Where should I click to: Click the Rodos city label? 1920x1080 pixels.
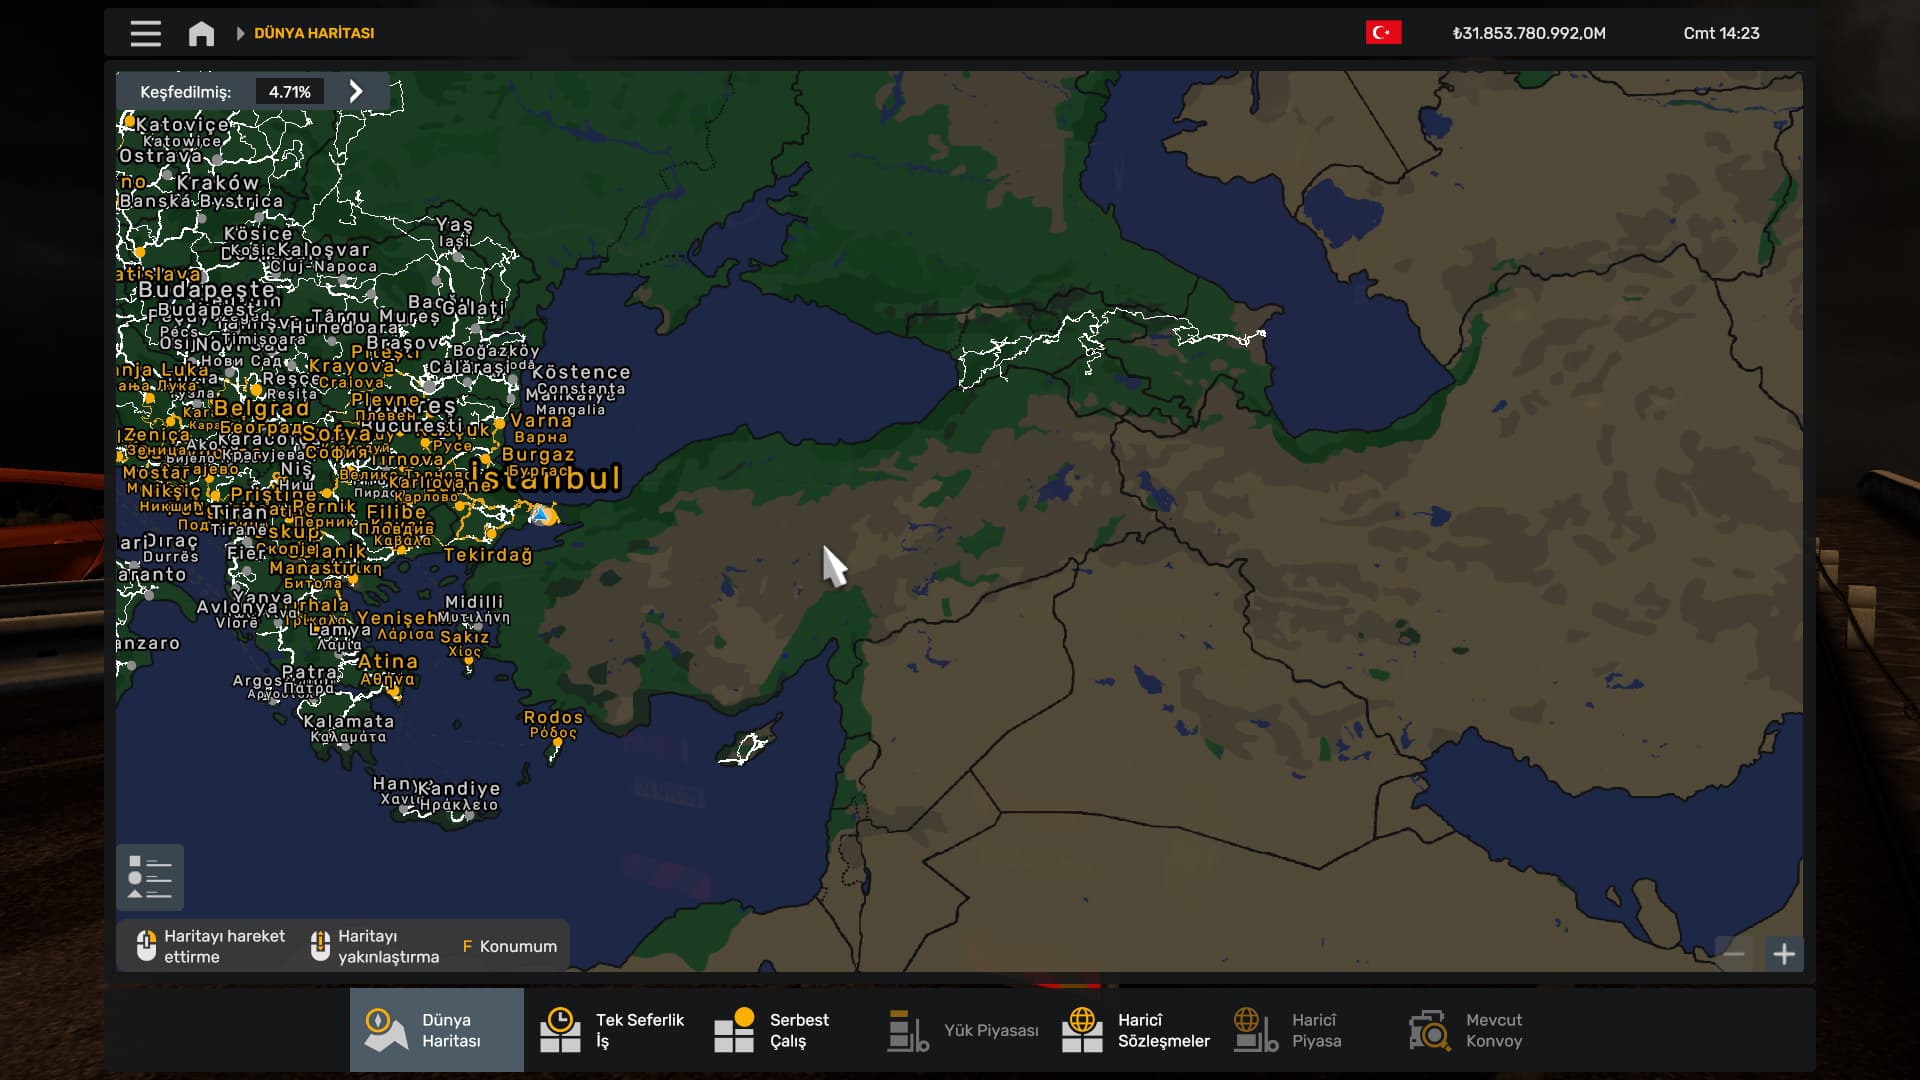(x=553, y=717)
